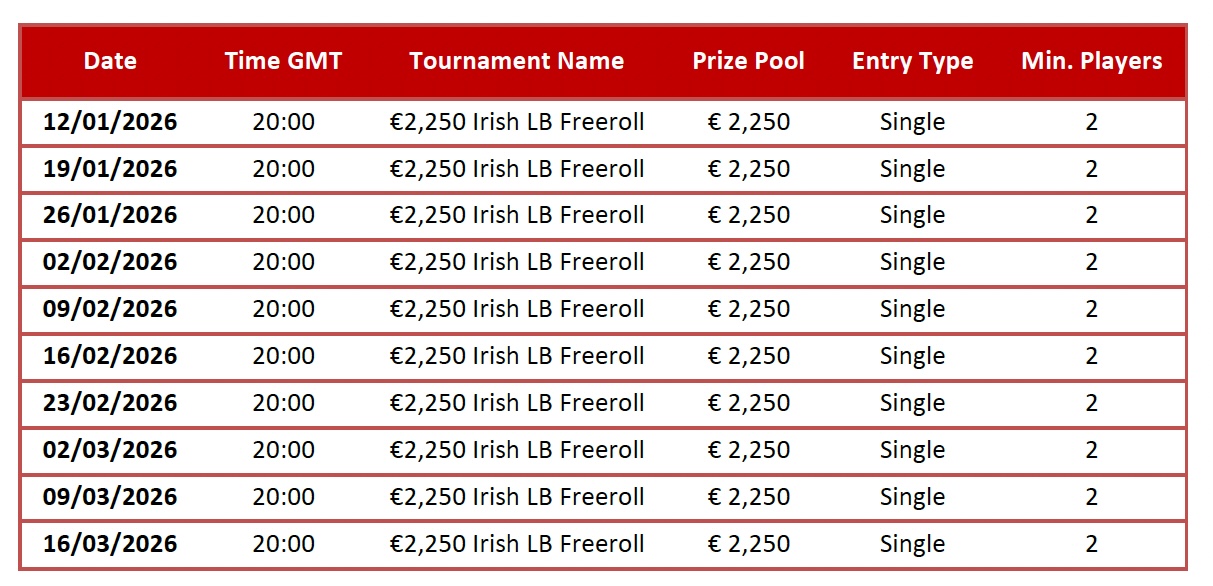
Task: Click the 02/03/2026 date cell
Action: pos(110,450)
